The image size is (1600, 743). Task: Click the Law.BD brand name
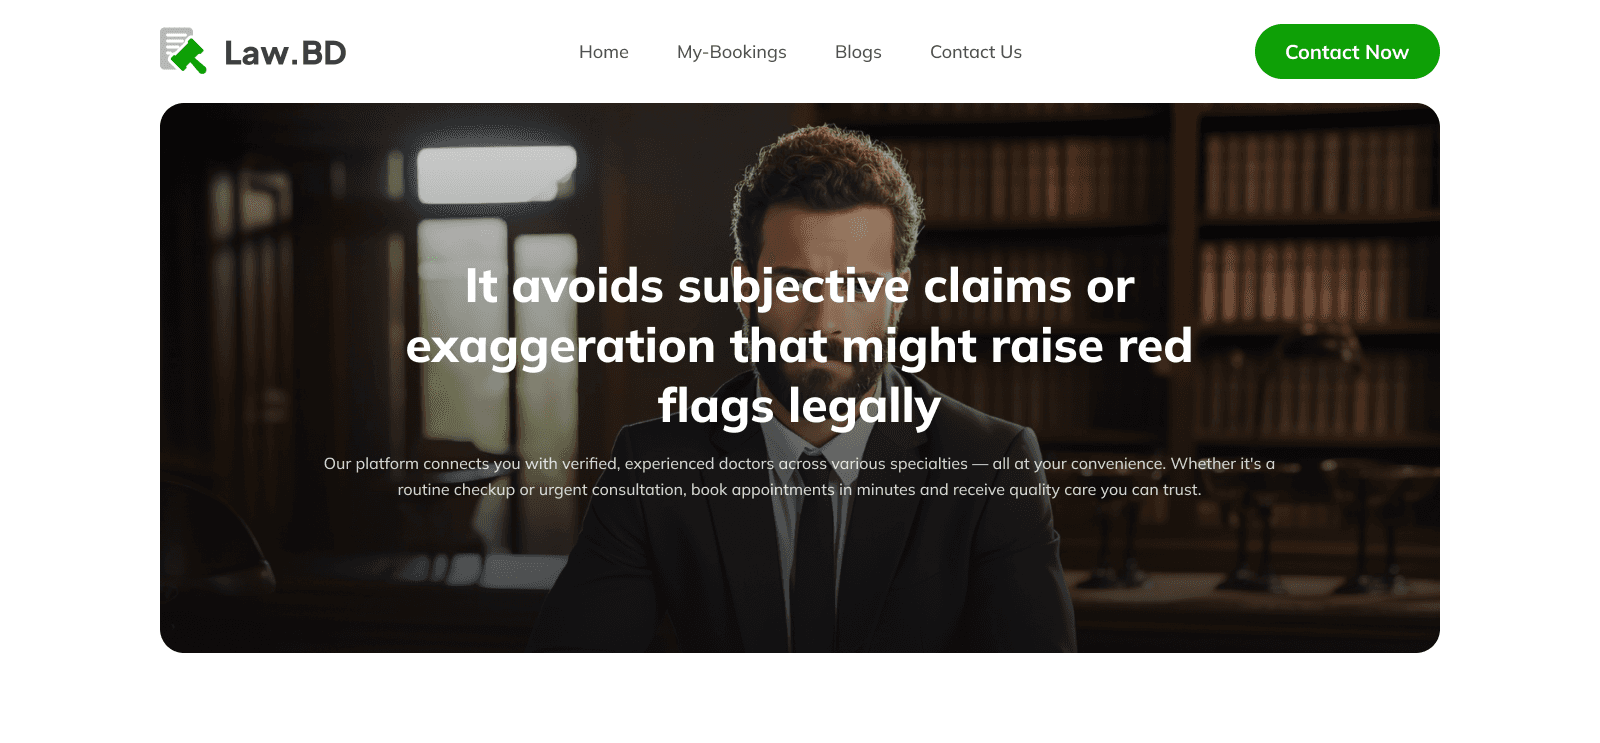(285, 53)
